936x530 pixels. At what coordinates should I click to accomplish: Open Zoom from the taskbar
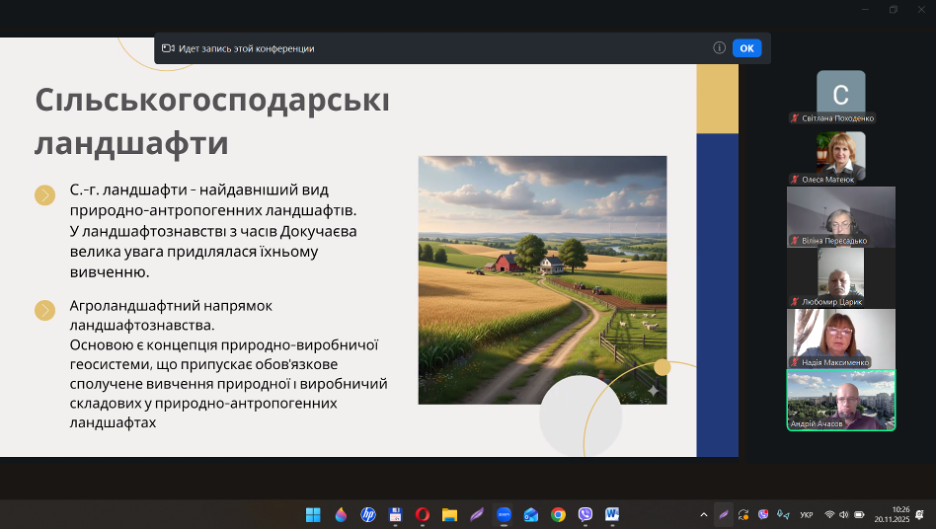tap(504, 515)
